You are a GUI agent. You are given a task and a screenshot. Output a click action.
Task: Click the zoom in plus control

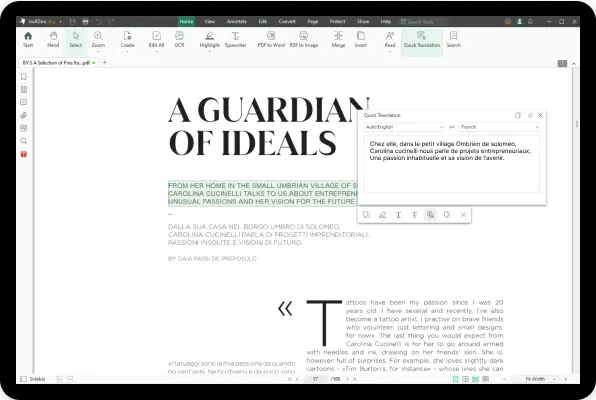566,379
